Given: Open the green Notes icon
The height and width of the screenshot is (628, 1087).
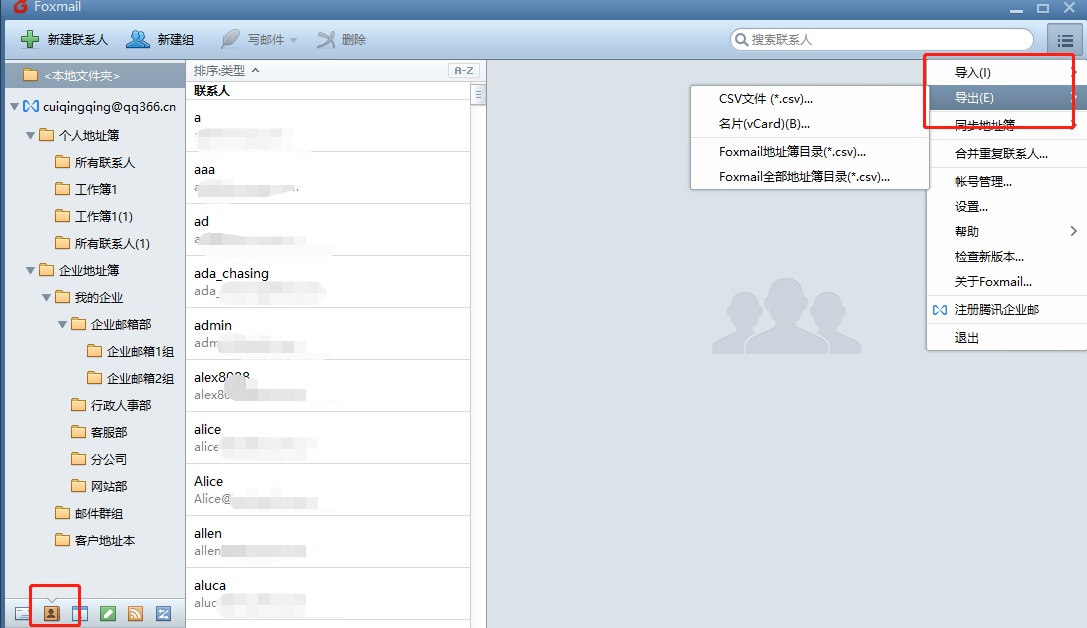Looking at the screenshot, I should click(107, 612).
